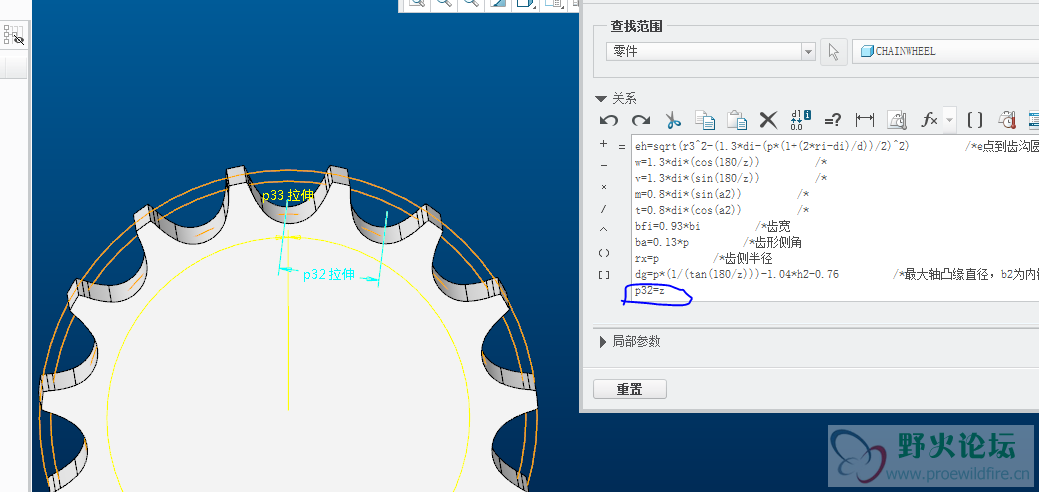
Task: Insert caret power operator
Action: 603,229
